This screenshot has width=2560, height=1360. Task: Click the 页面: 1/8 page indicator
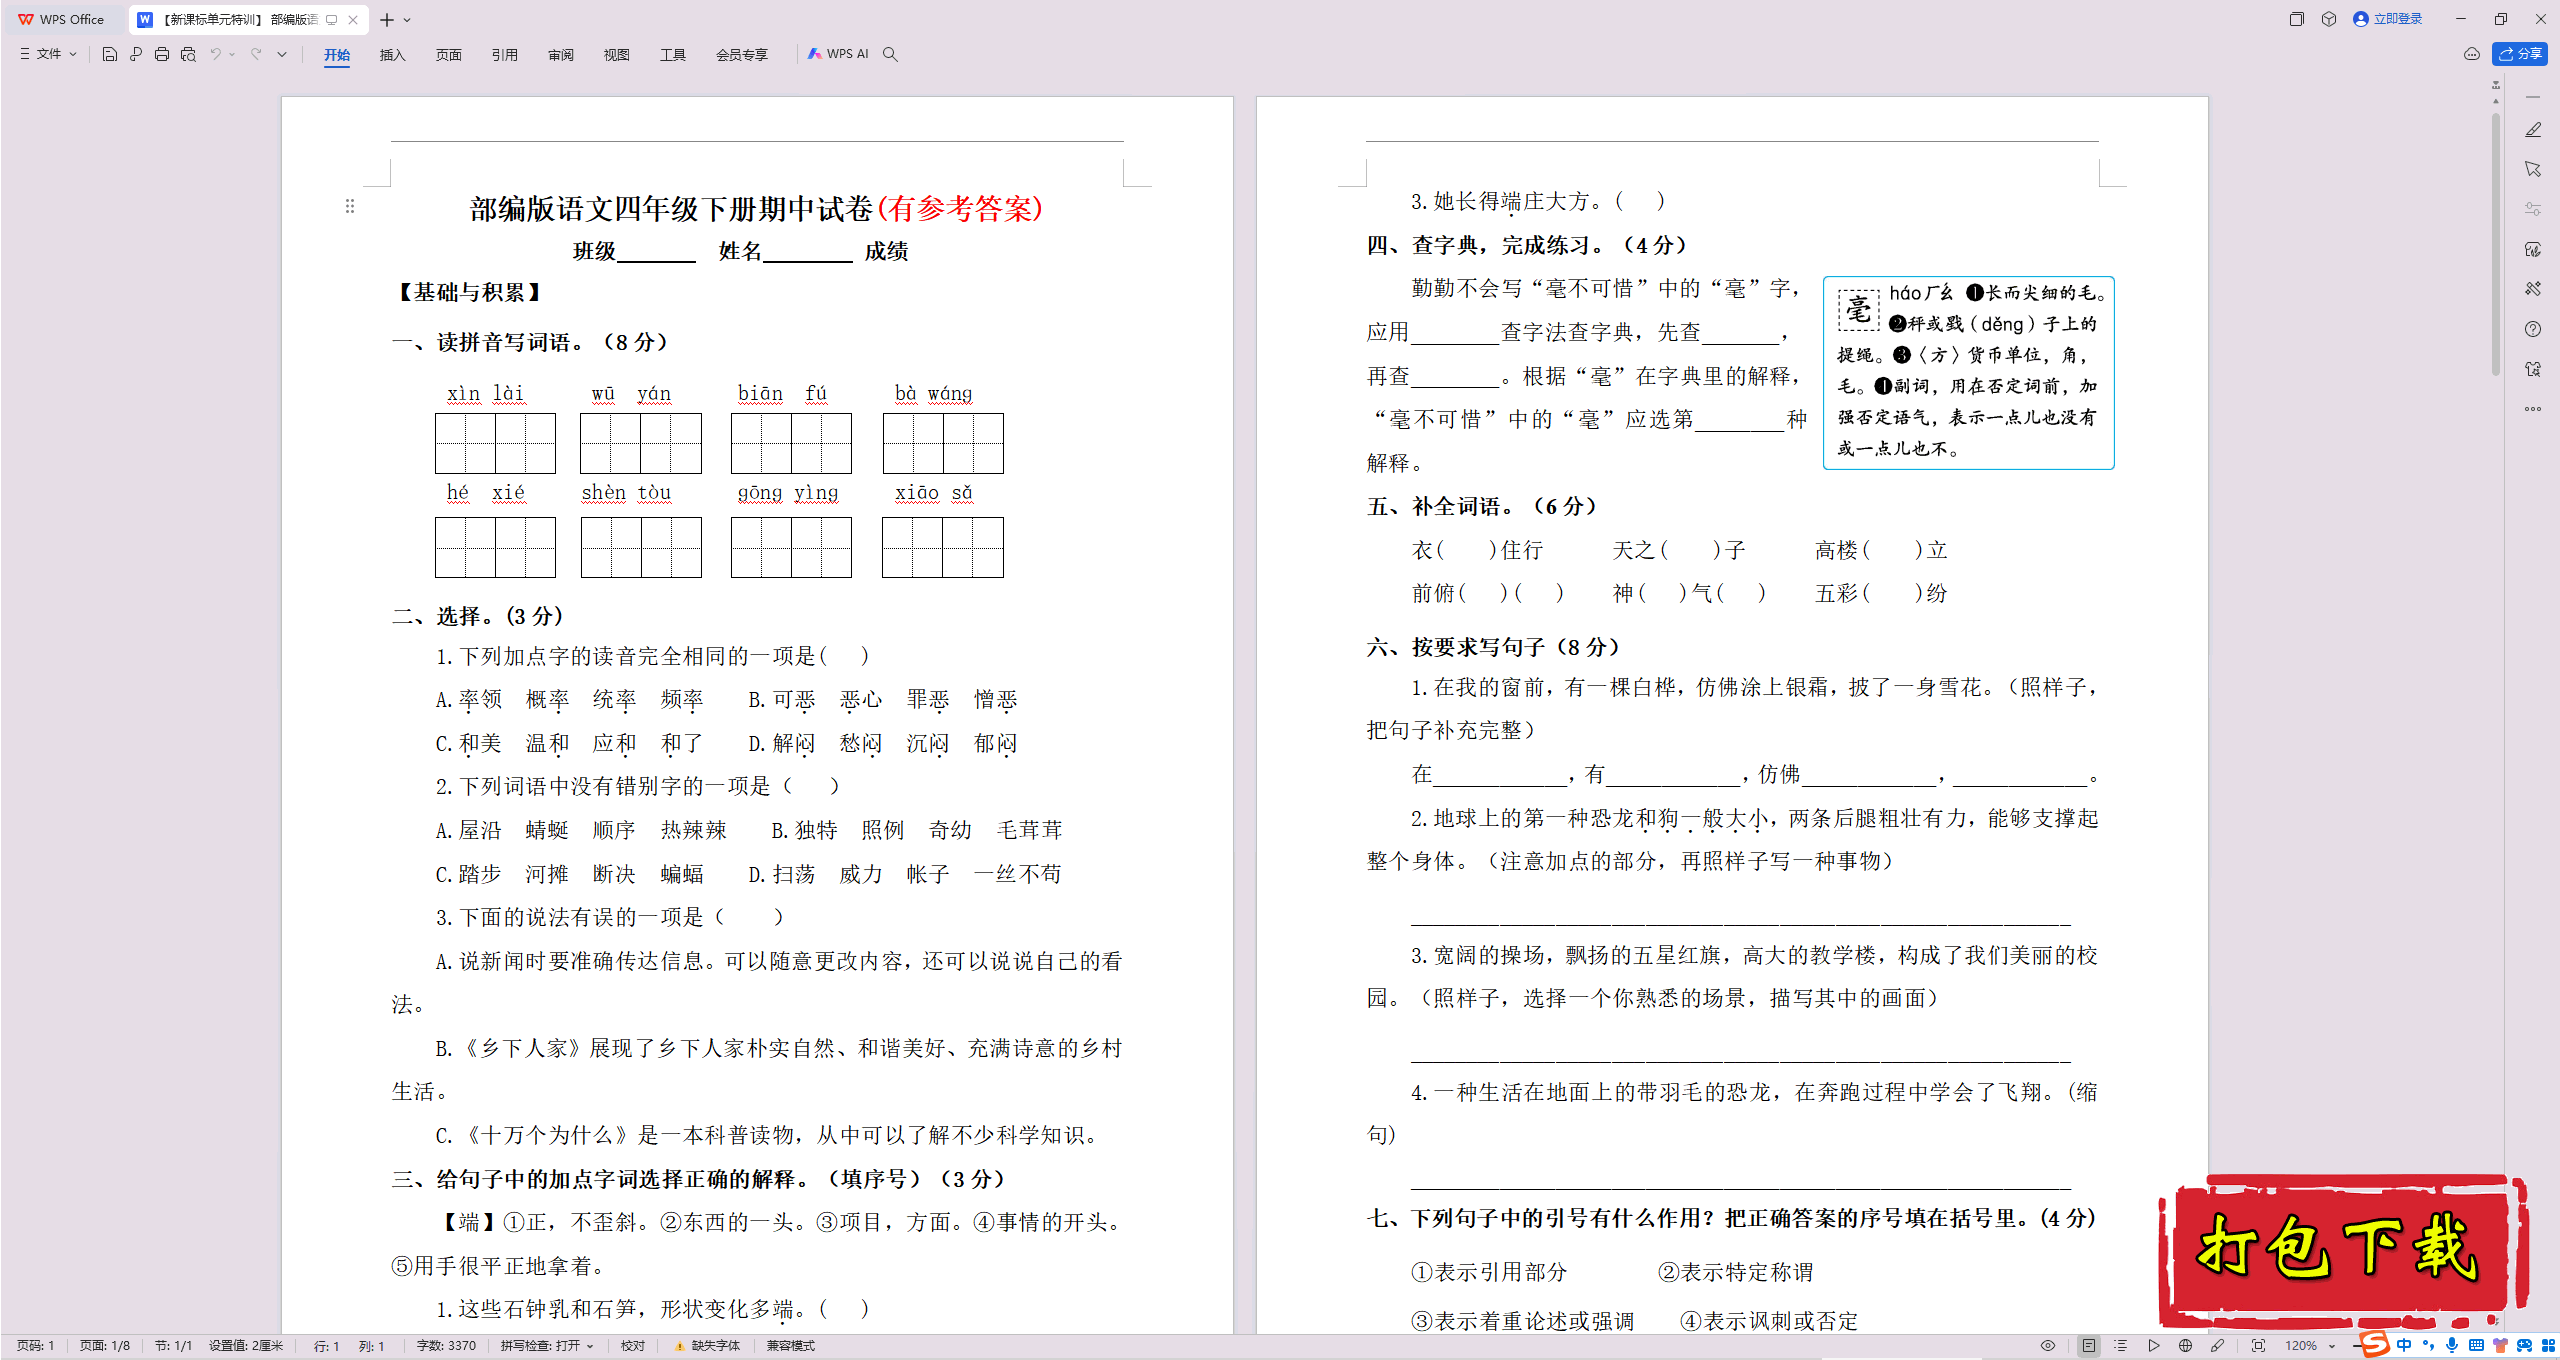[105, 1346]
